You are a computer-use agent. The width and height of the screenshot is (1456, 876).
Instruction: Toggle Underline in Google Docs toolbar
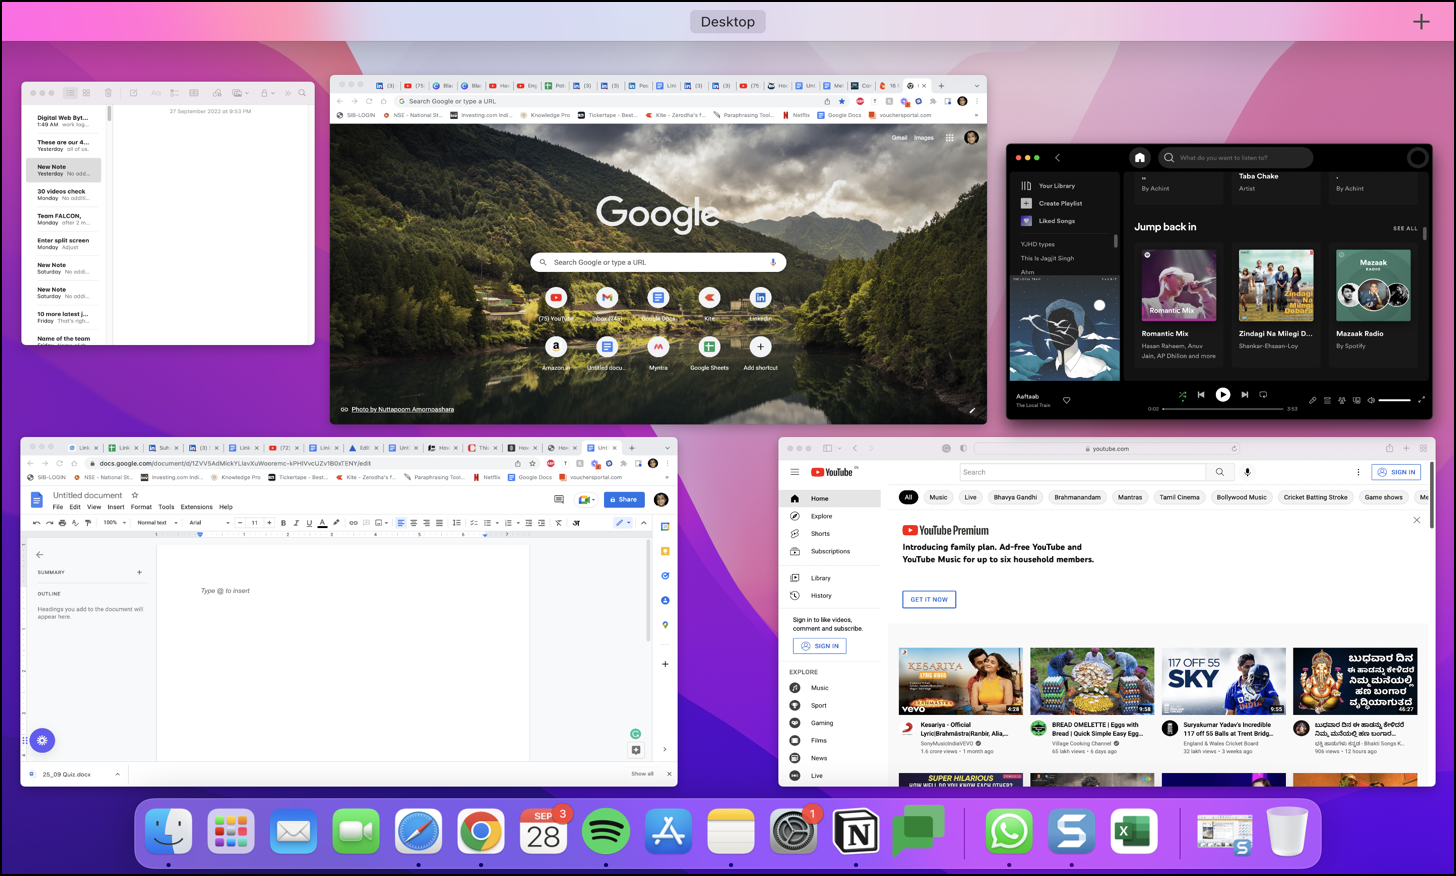309,523
